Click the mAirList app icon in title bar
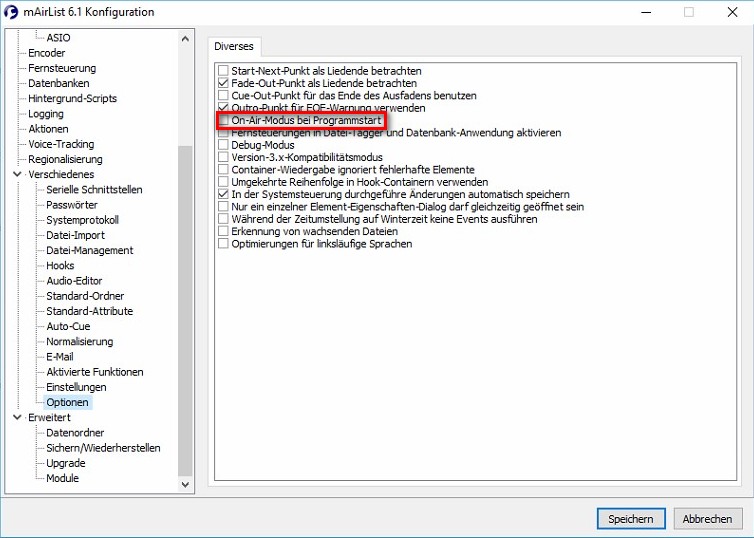 pyautogui.click(x=11, y=12)
